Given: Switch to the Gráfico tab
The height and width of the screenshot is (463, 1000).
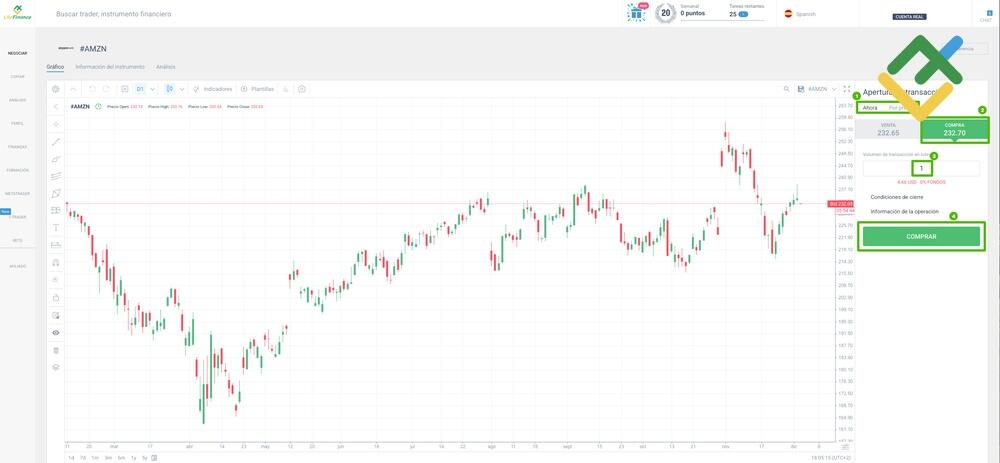Looking at the screenshot, I should (55, 67).
